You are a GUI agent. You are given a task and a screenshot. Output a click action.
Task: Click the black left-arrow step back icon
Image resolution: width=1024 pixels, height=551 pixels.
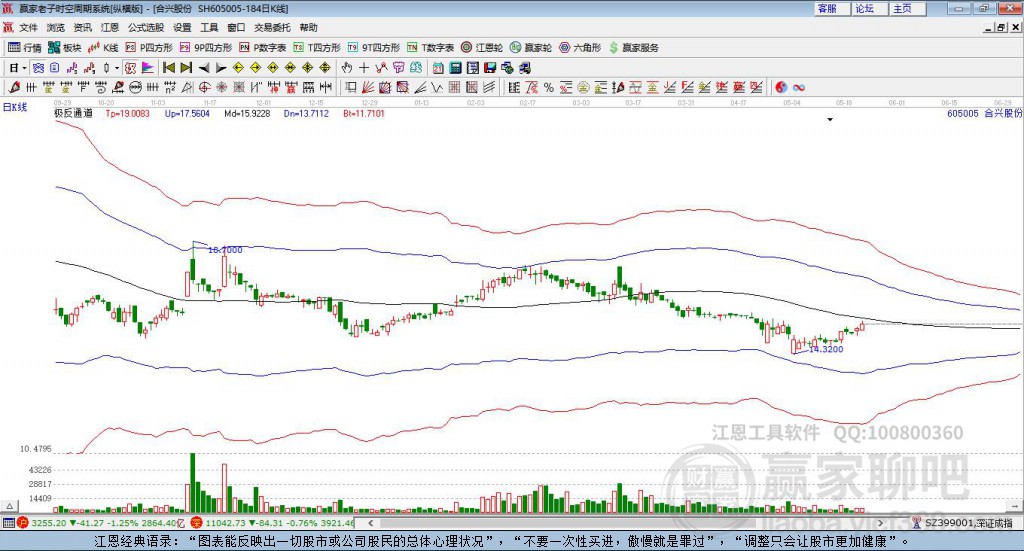[x=204, y=68]
